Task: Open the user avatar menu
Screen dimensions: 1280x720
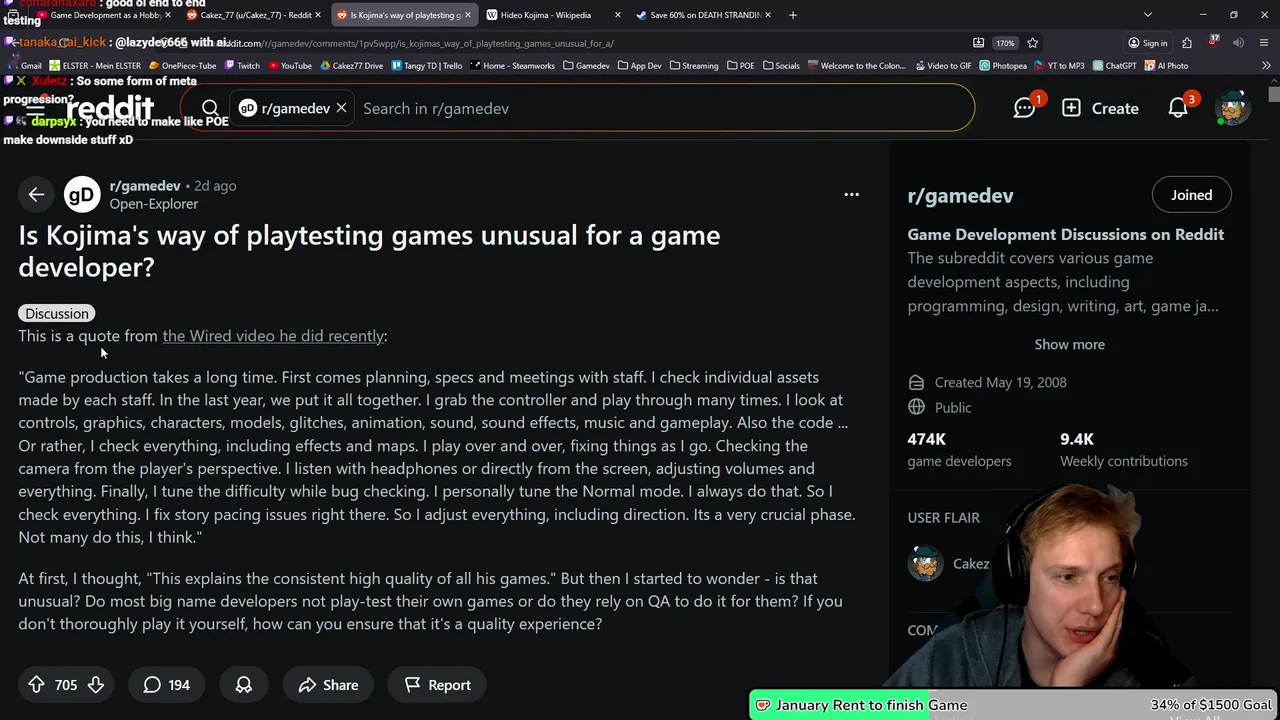Action: (x=1232, y=108)
